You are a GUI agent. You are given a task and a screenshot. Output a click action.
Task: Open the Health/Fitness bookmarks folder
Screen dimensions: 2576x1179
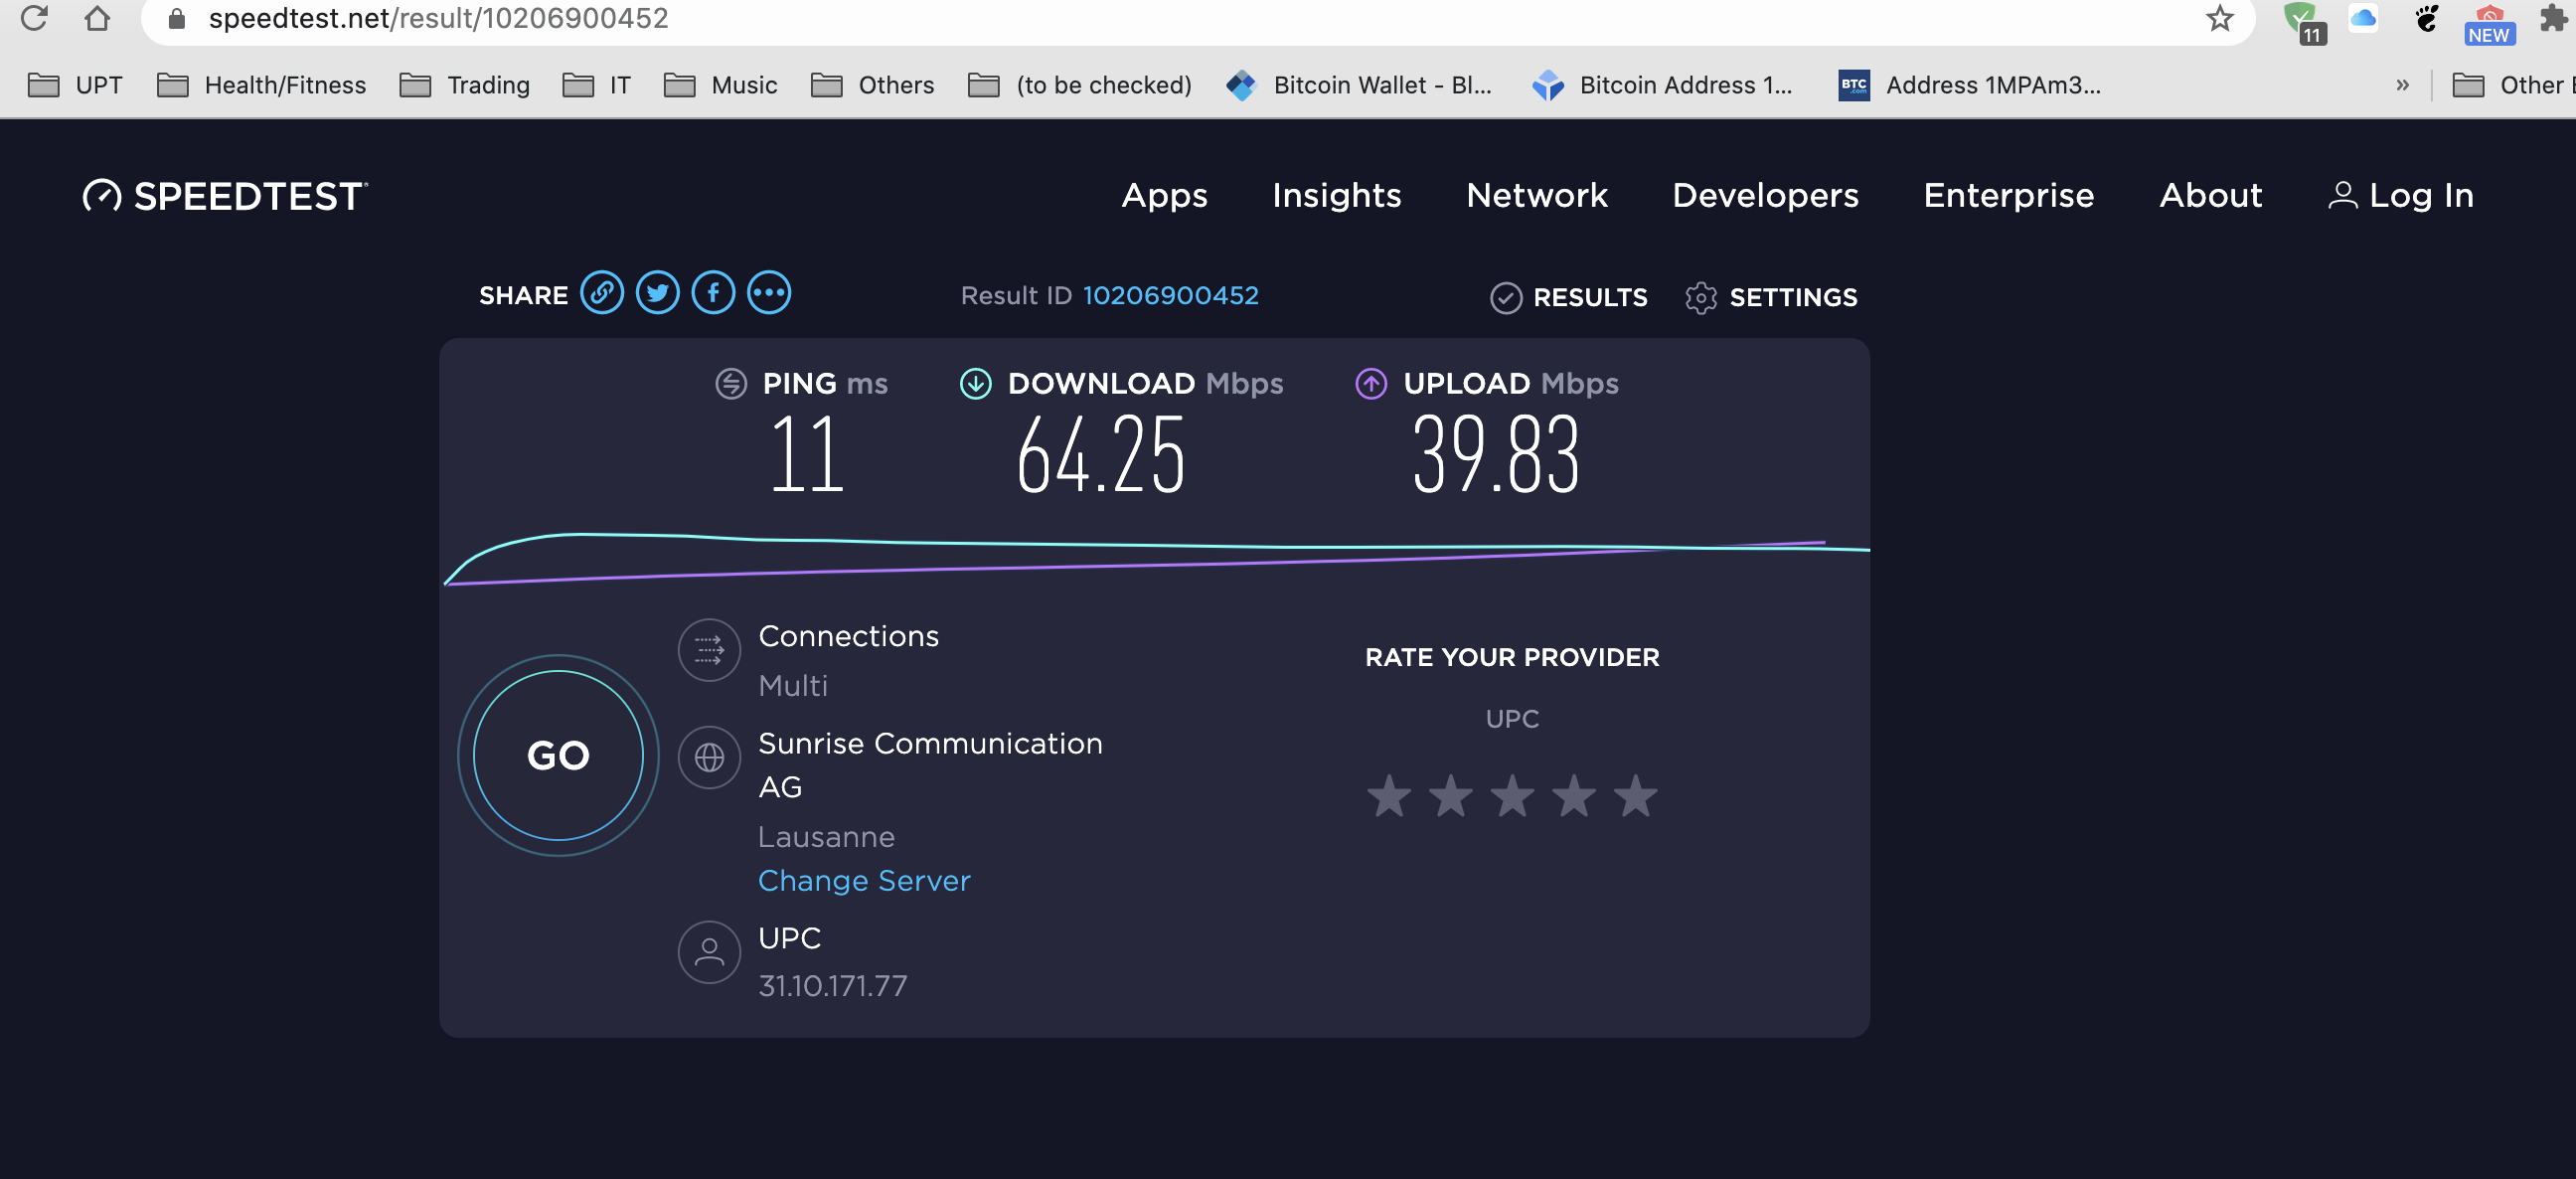[262, 85]
